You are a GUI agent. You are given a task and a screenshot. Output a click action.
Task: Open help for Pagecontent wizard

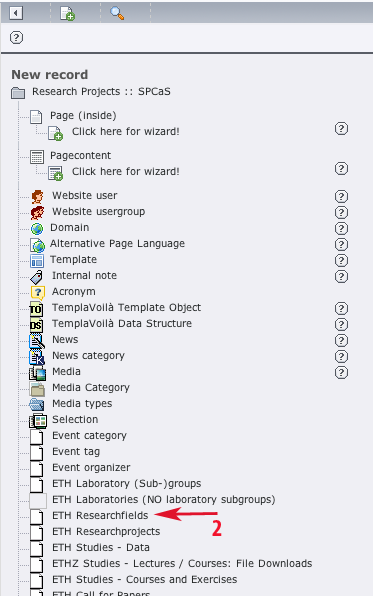[x=341, y=168]
